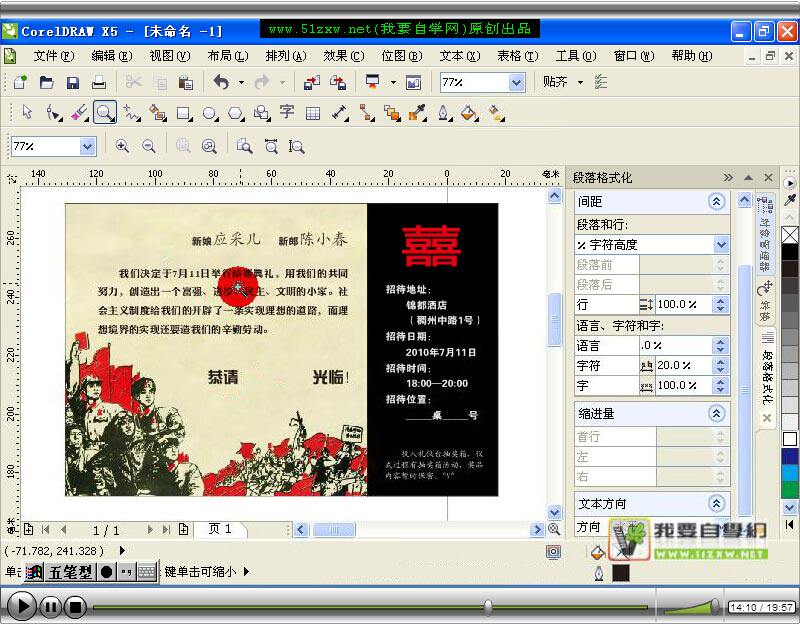This screenshot has width=800, height=626.
Task: Click the Import icon in toolbar
Action: point(312,82)
